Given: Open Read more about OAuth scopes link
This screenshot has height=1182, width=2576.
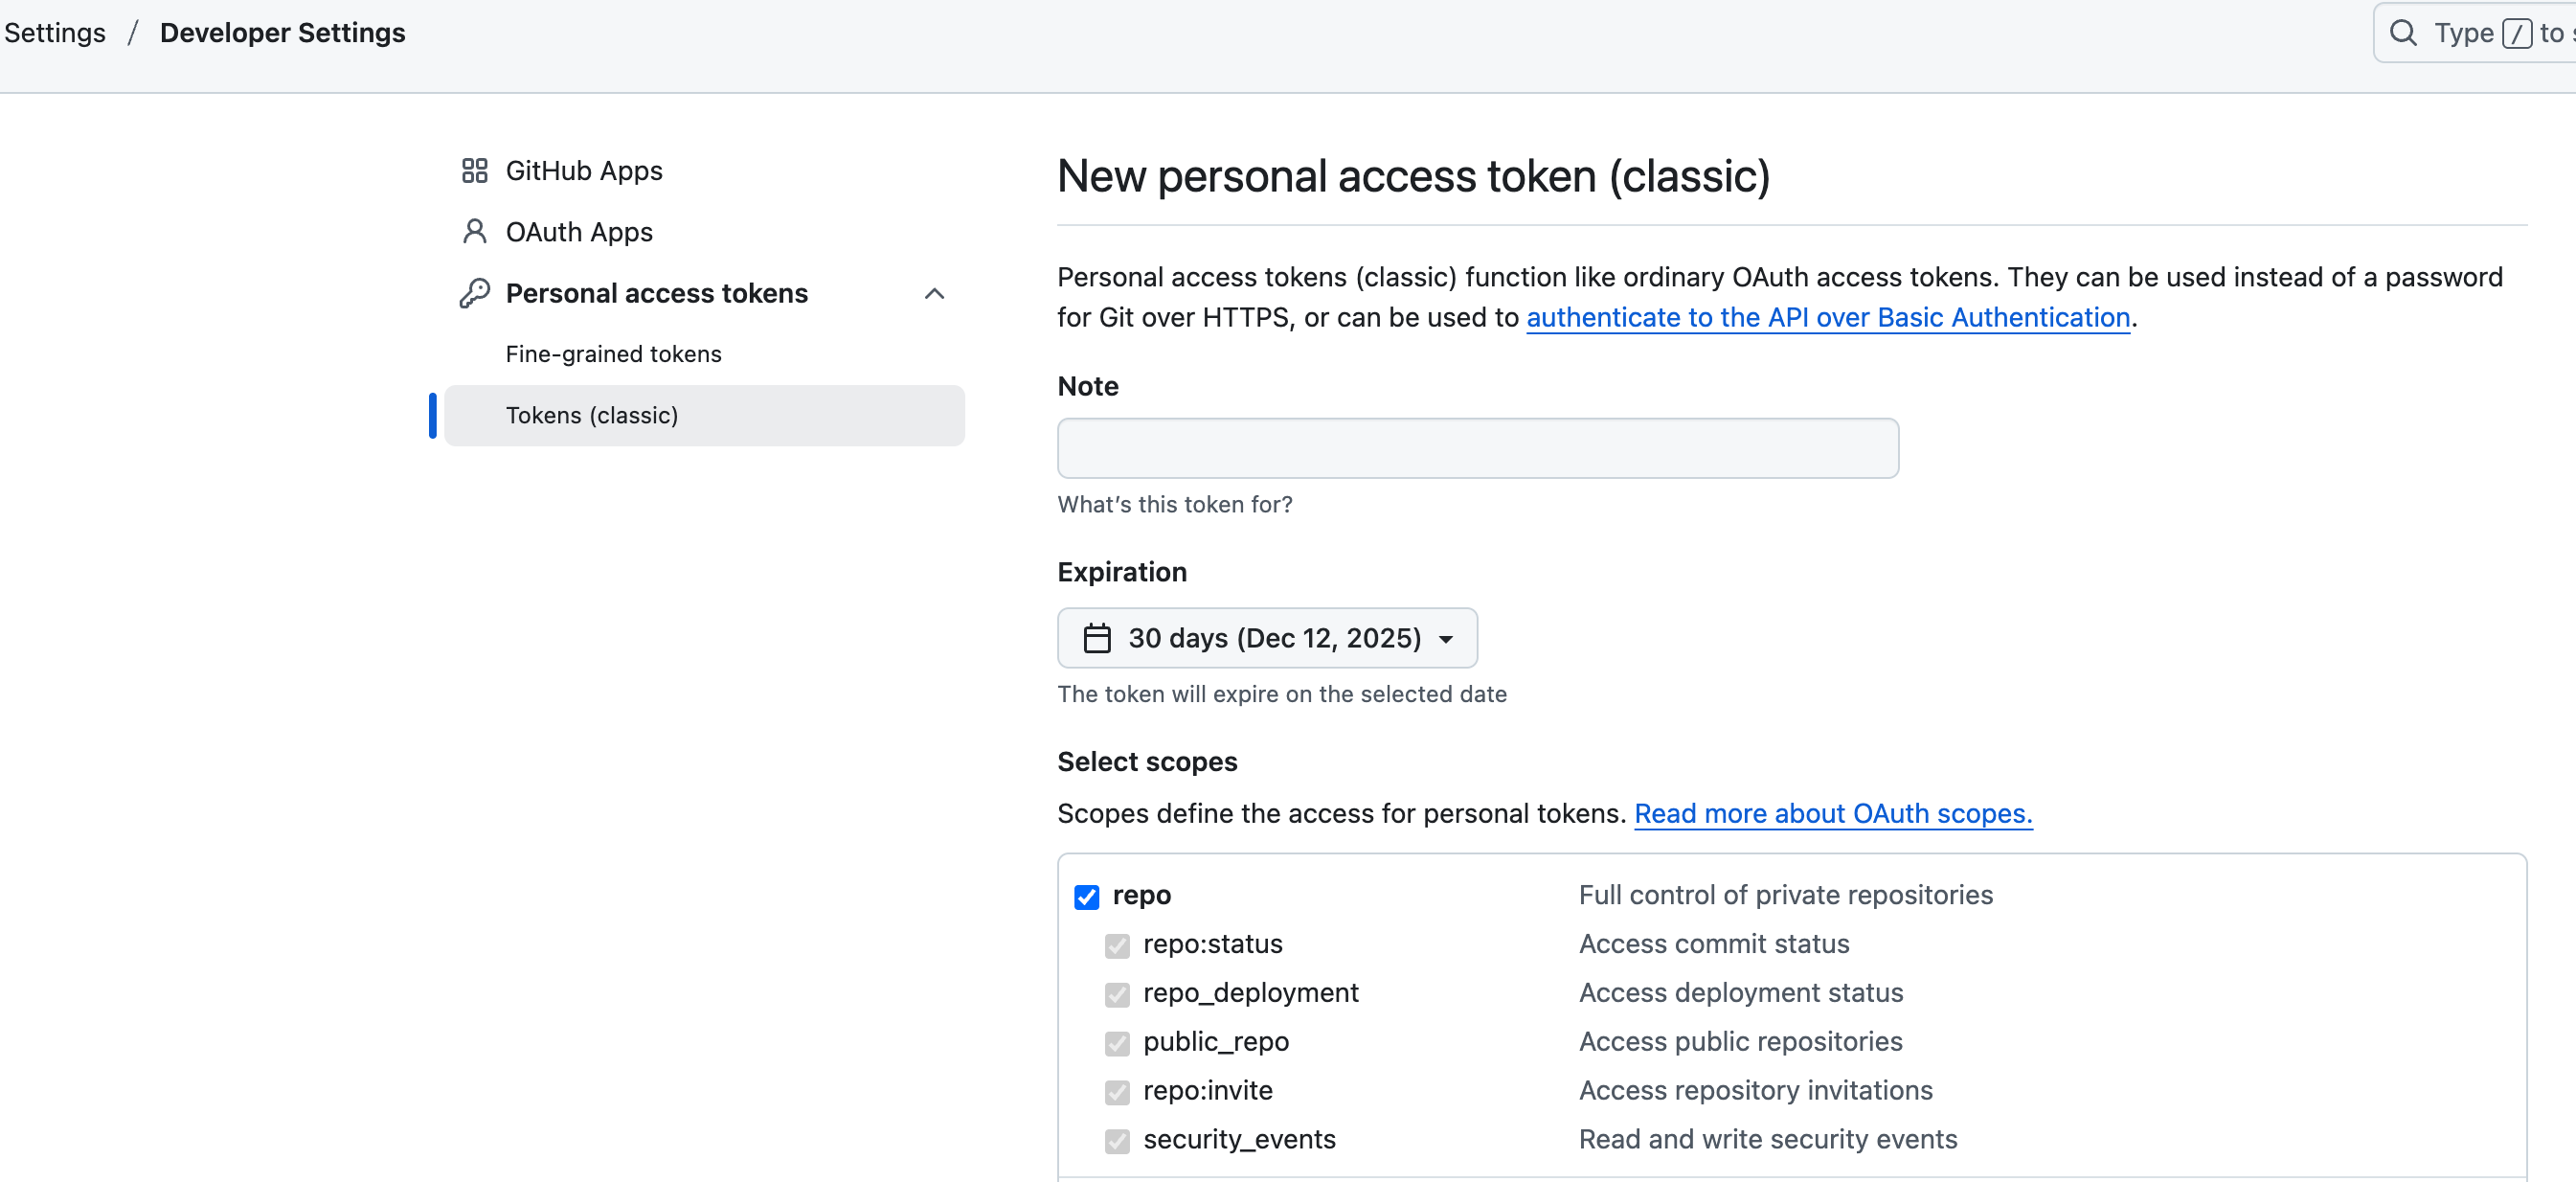Looking at the screenshot, I should 1832,813.
